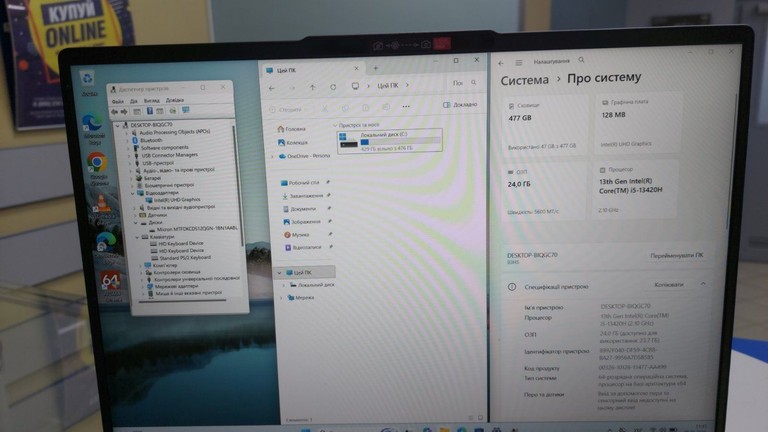Open Сховище 477 GB storage card
Screen dimensions: 768x432
[545, 126]
